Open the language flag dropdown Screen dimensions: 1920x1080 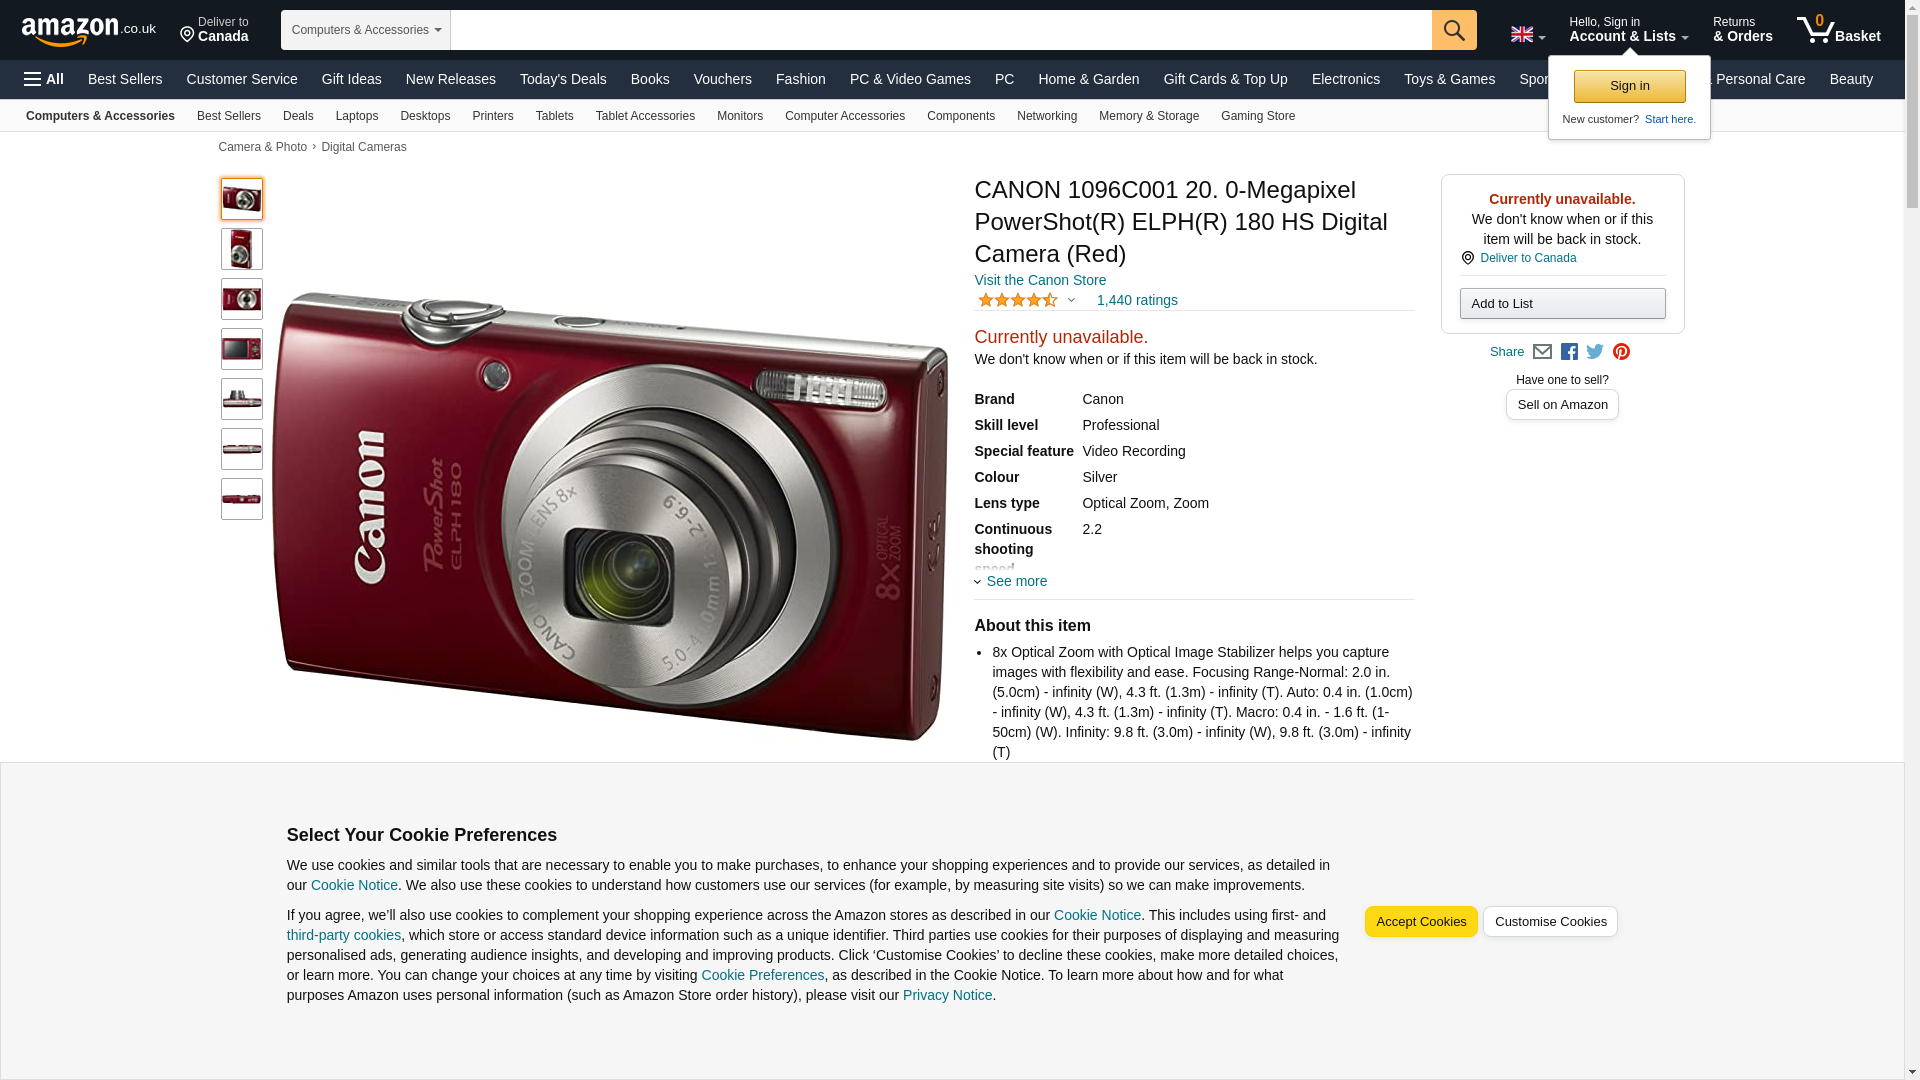click(1528, 35)
